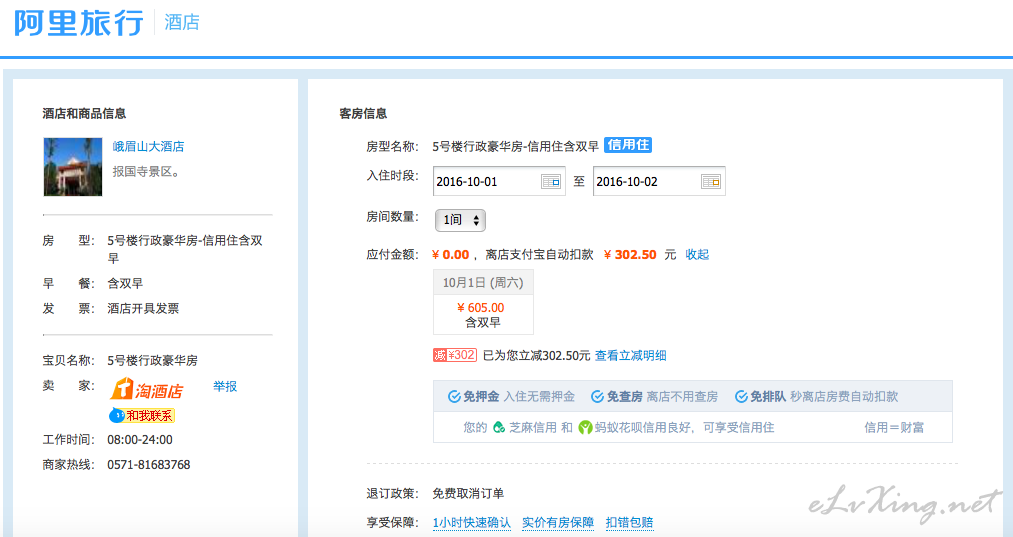1013x537 pixels.
Task: Click the 蚂蚁花呗 icon
Action: pos(585,427)
